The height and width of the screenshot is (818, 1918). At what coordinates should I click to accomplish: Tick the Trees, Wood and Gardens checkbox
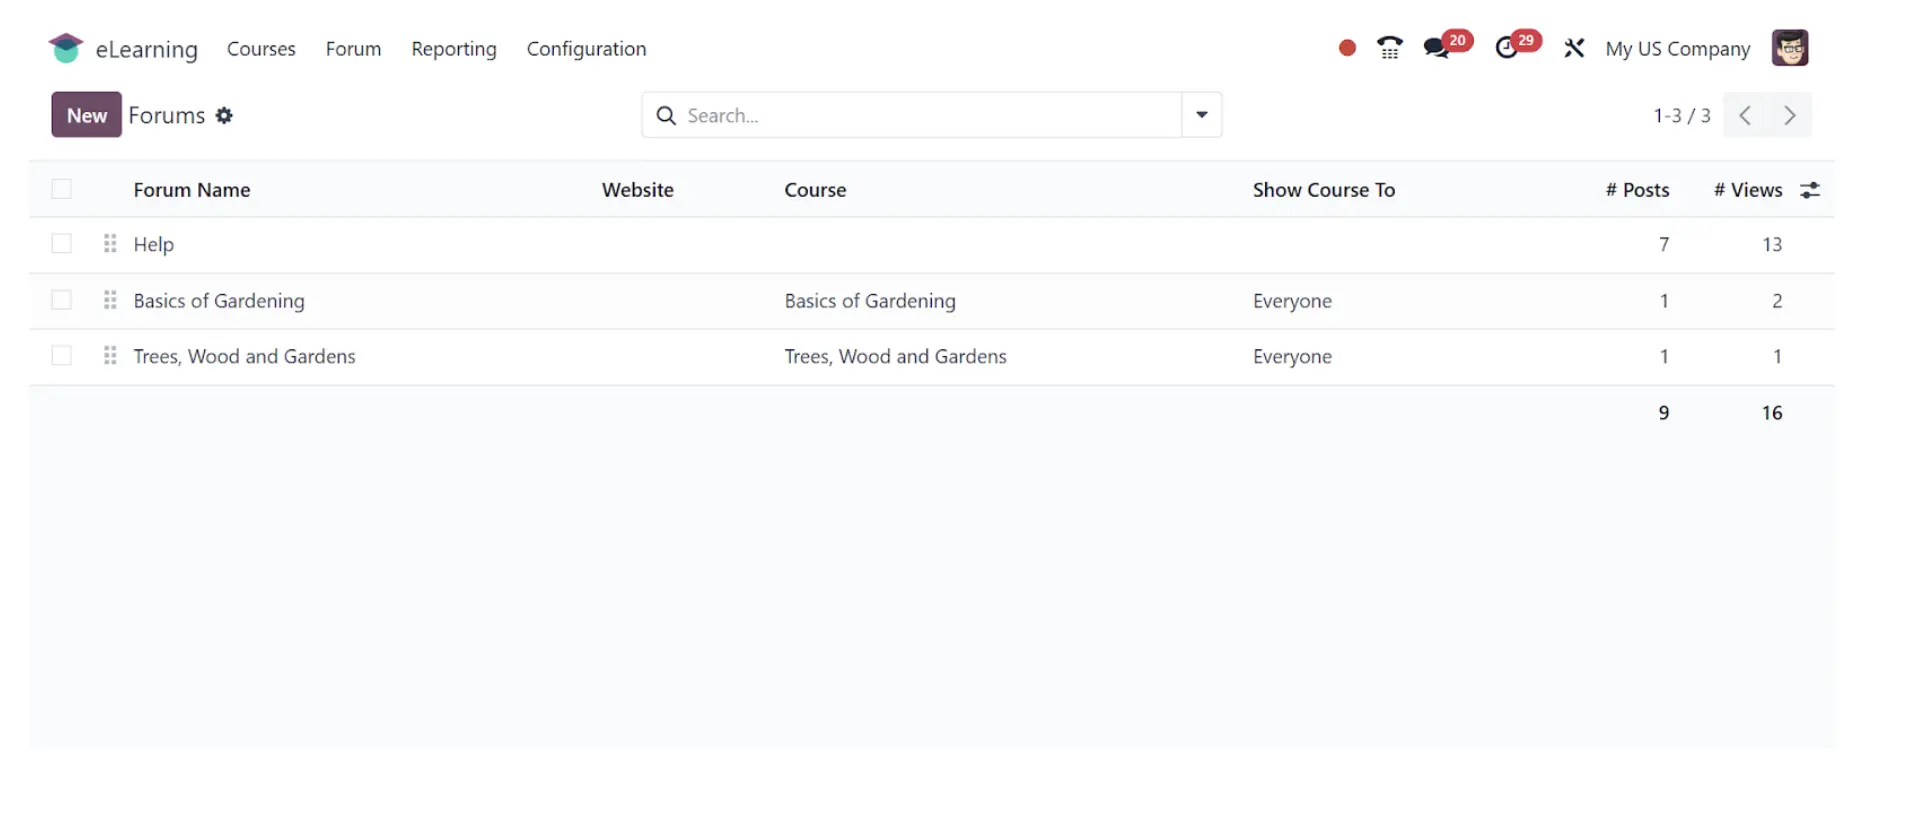62,356
